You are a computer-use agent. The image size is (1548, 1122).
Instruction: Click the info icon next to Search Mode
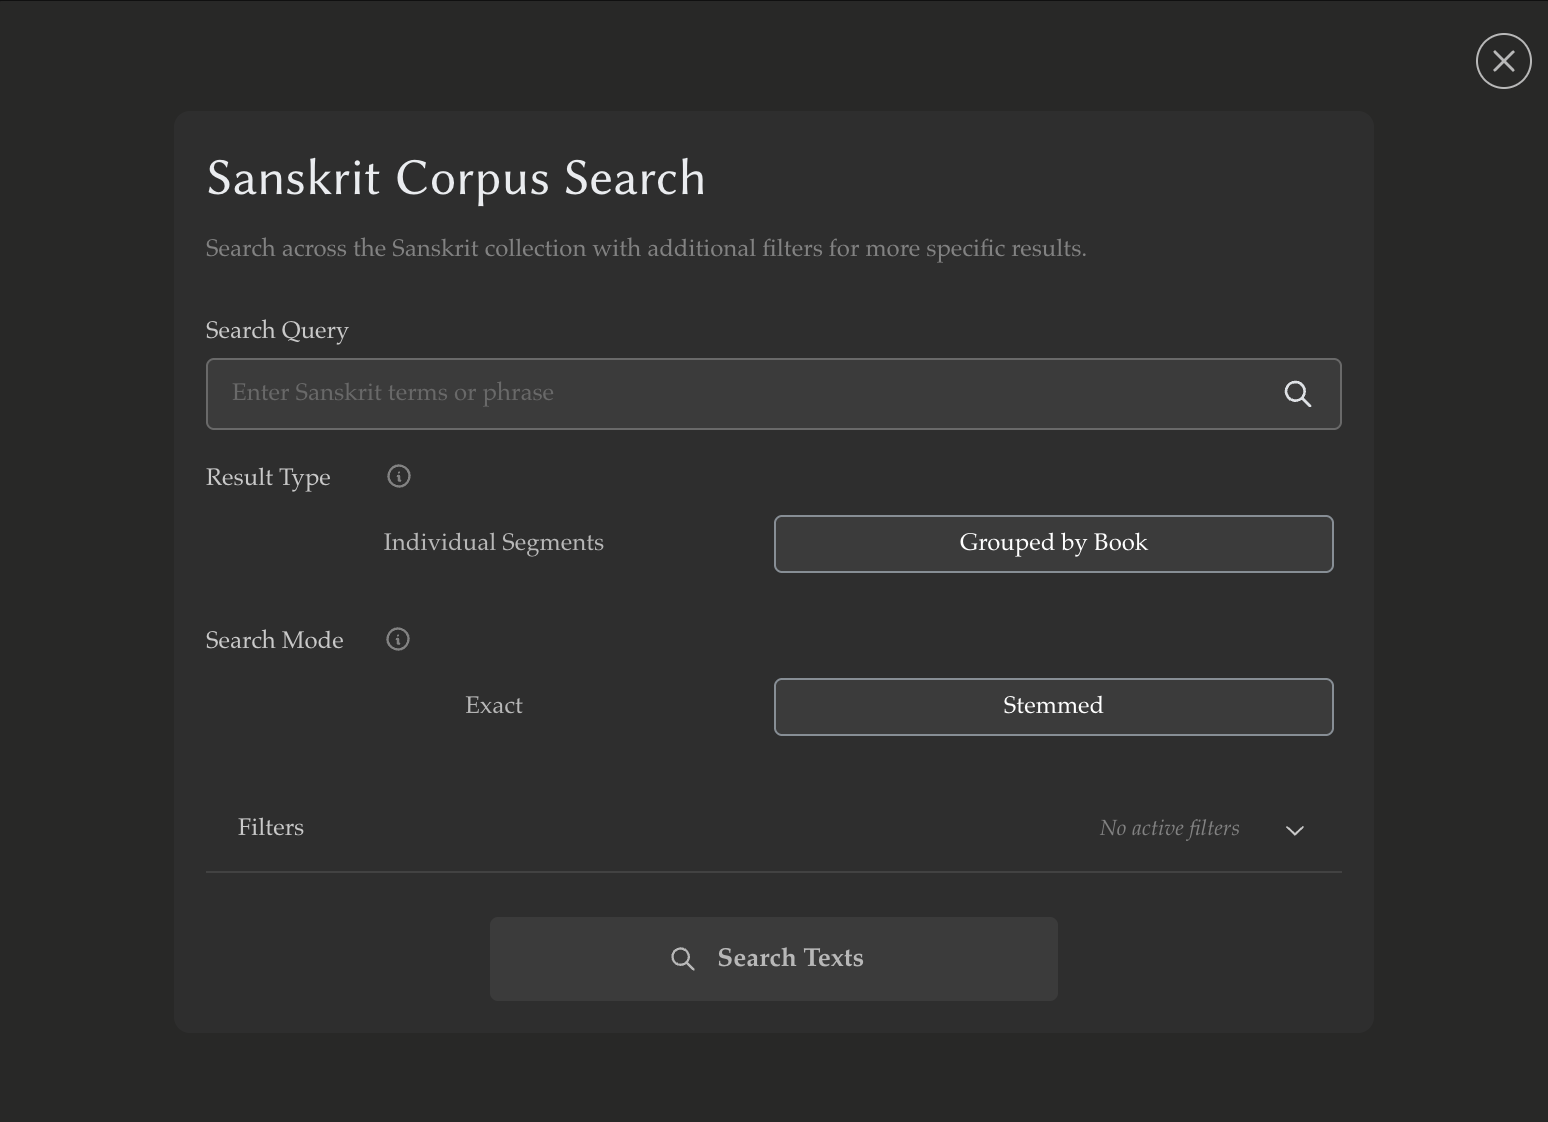[397, 639]
